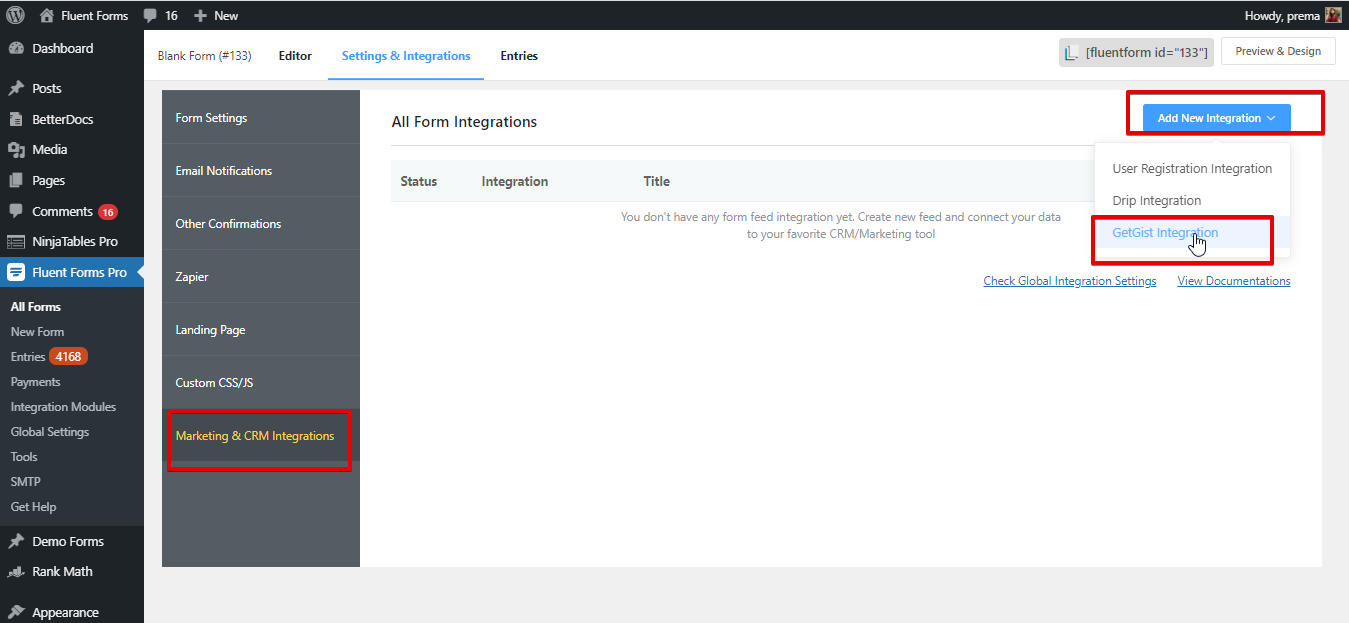Open View Documentations link
The width and height of the screenshot is (1349, 623).
(1234, 281)
